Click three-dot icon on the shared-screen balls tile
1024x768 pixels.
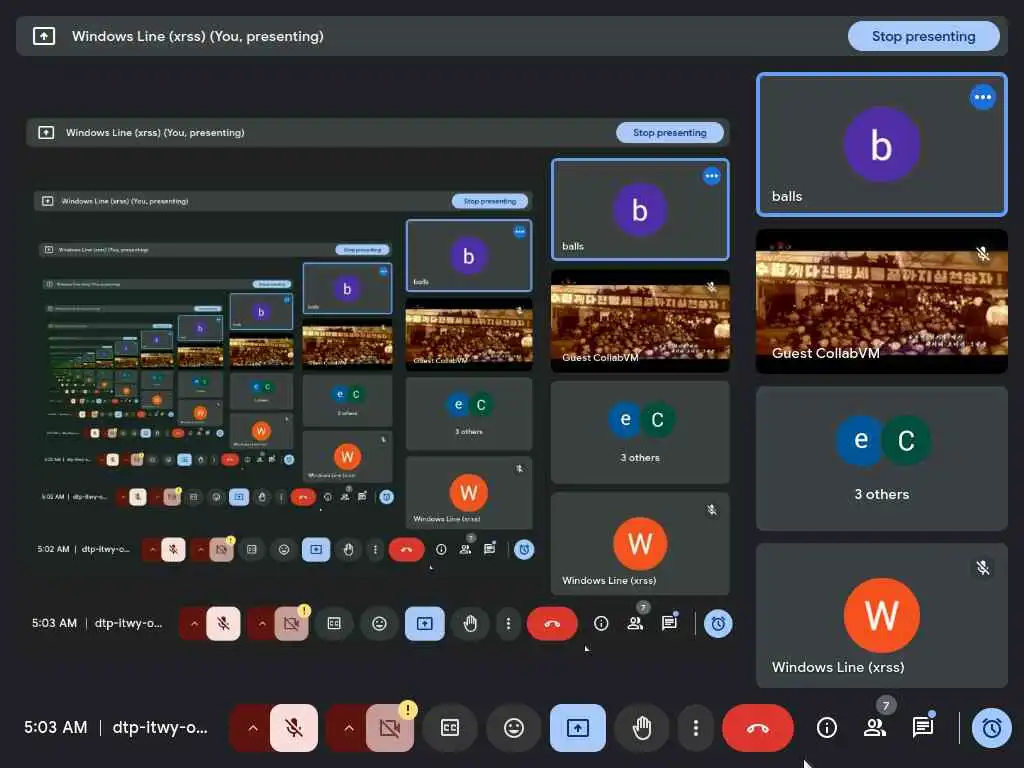(x=711, y=176)
